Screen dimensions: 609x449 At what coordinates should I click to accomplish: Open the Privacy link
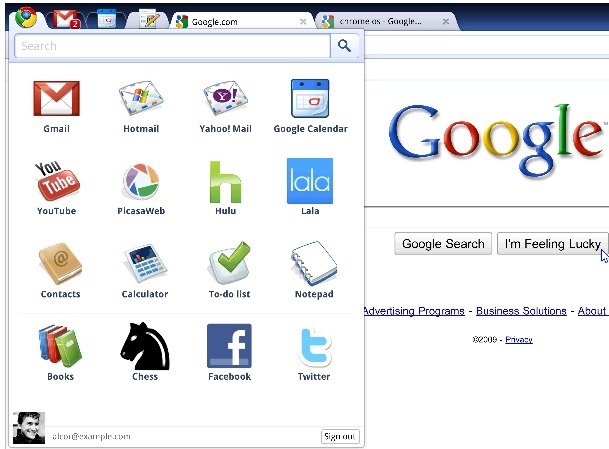click(519, 339)
